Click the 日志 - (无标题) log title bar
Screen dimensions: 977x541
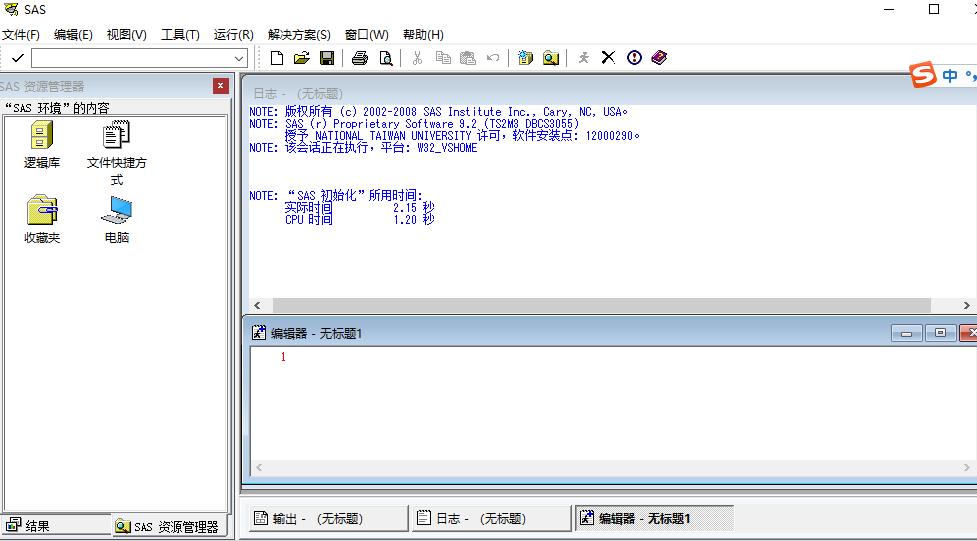pos(608,93)
